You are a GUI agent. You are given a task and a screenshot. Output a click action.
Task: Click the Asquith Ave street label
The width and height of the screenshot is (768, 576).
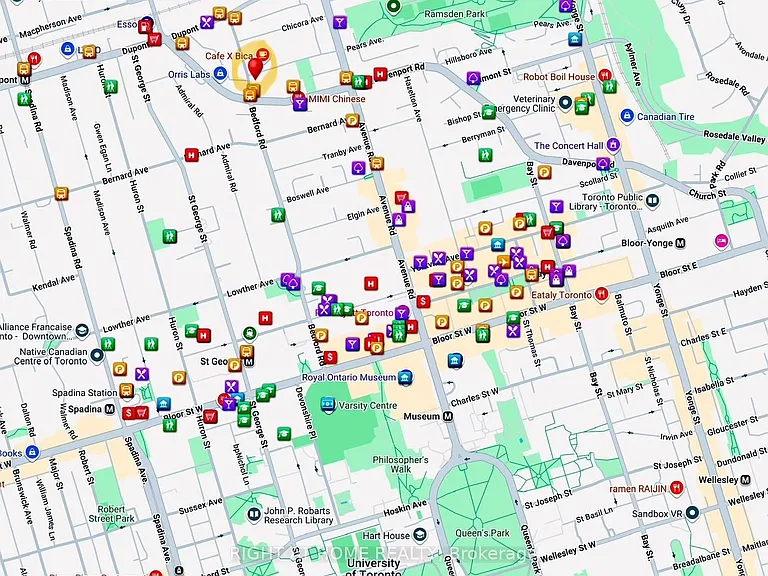click(668, 225)
